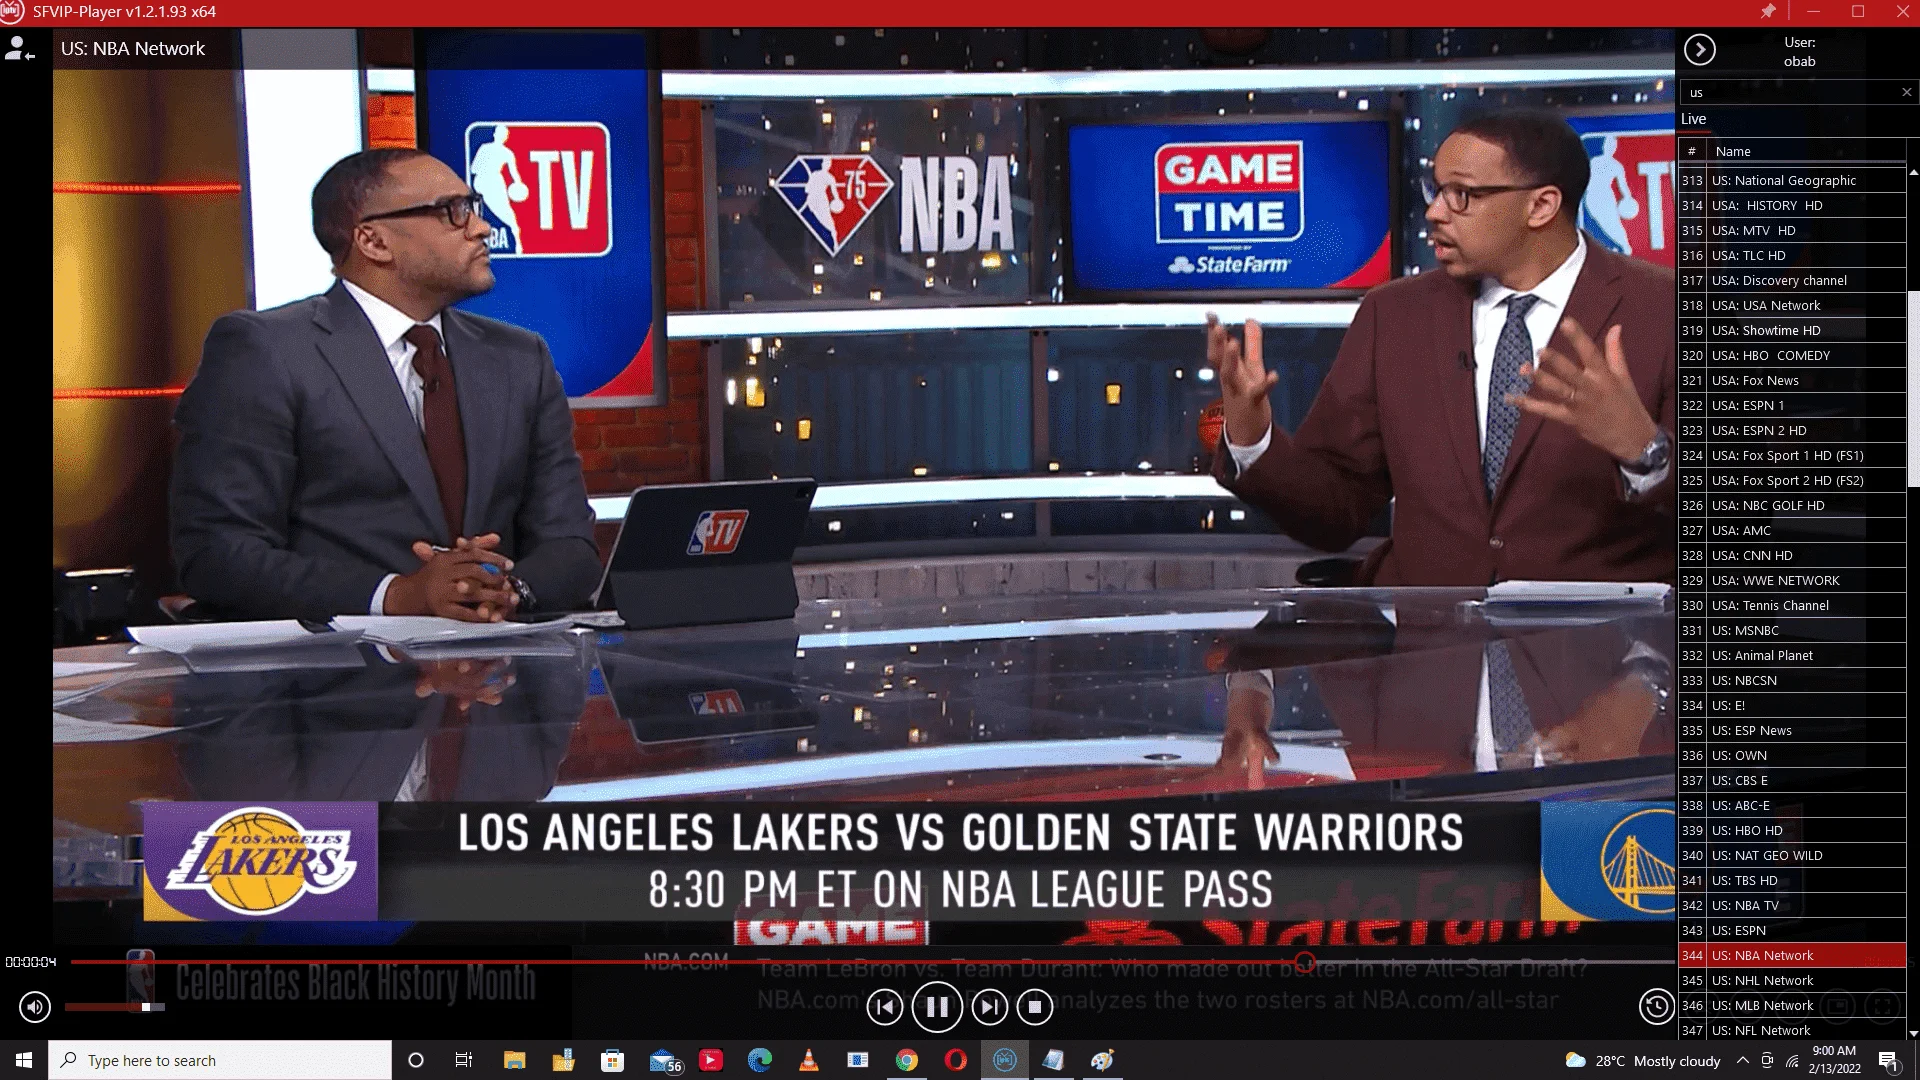
Task: Open the user account icon
Action: coord(20,49)
